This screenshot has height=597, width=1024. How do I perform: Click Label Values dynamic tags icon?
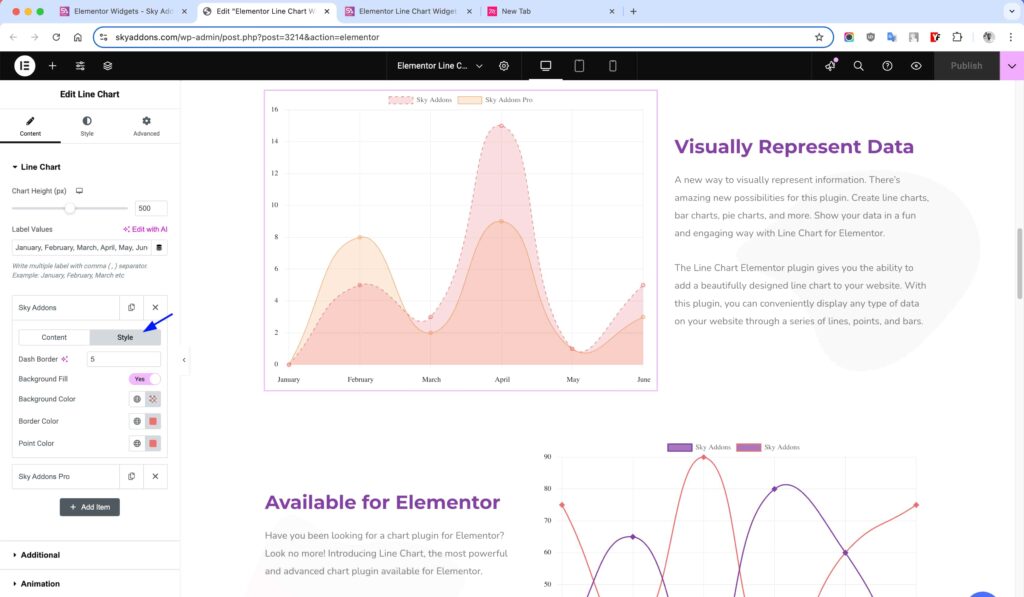(x=159, y=248)
